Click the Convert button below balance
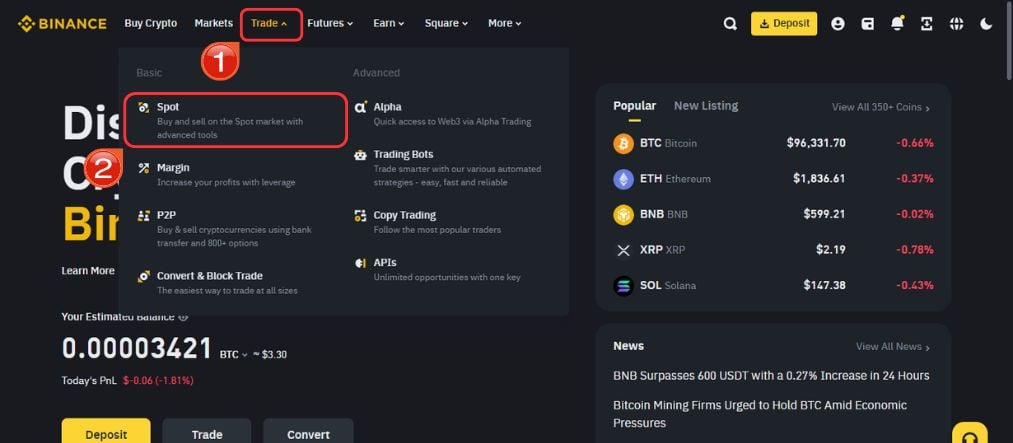Image resolution: width=1013 pixels, height=443 pixels. pos(308,431)
